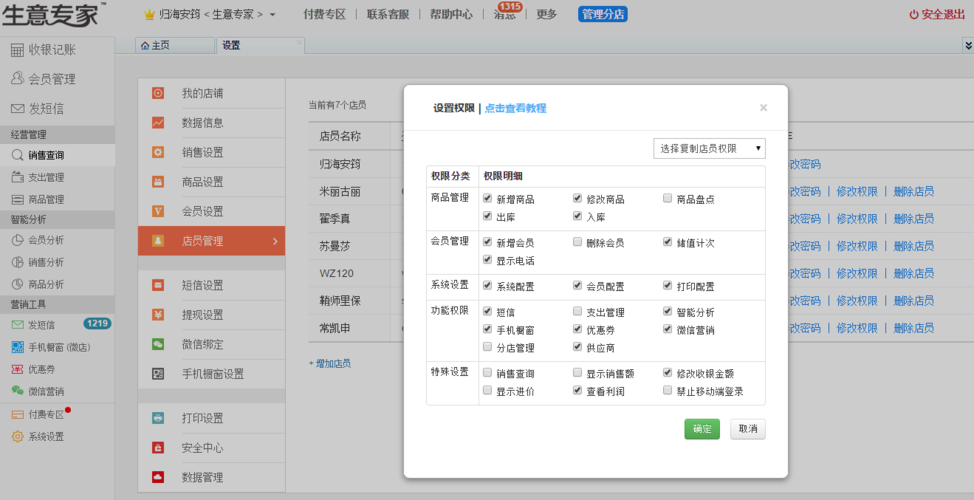The image size is (974, 500).
Task: Open 优惠券 in the sidebar
Action: 34,370
